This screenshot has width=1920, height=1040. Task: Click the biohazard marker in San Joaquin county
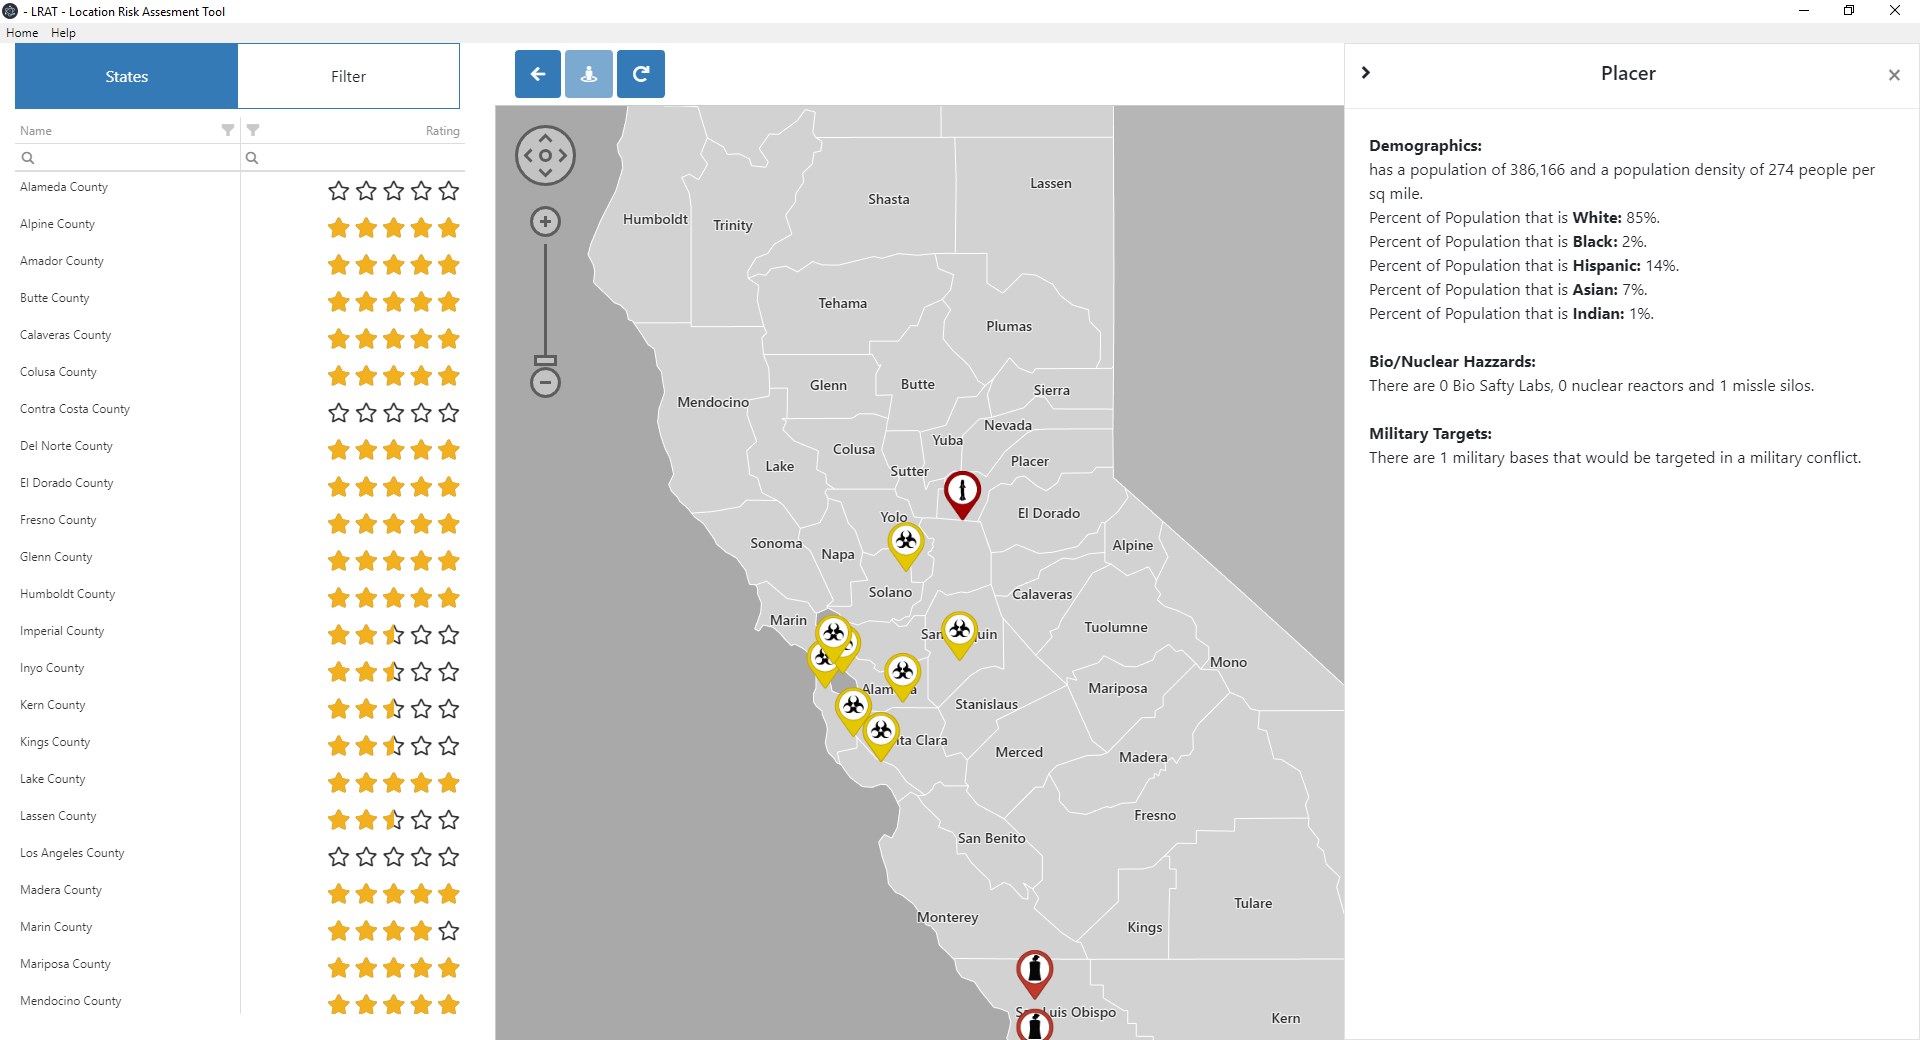click(959, 631)
